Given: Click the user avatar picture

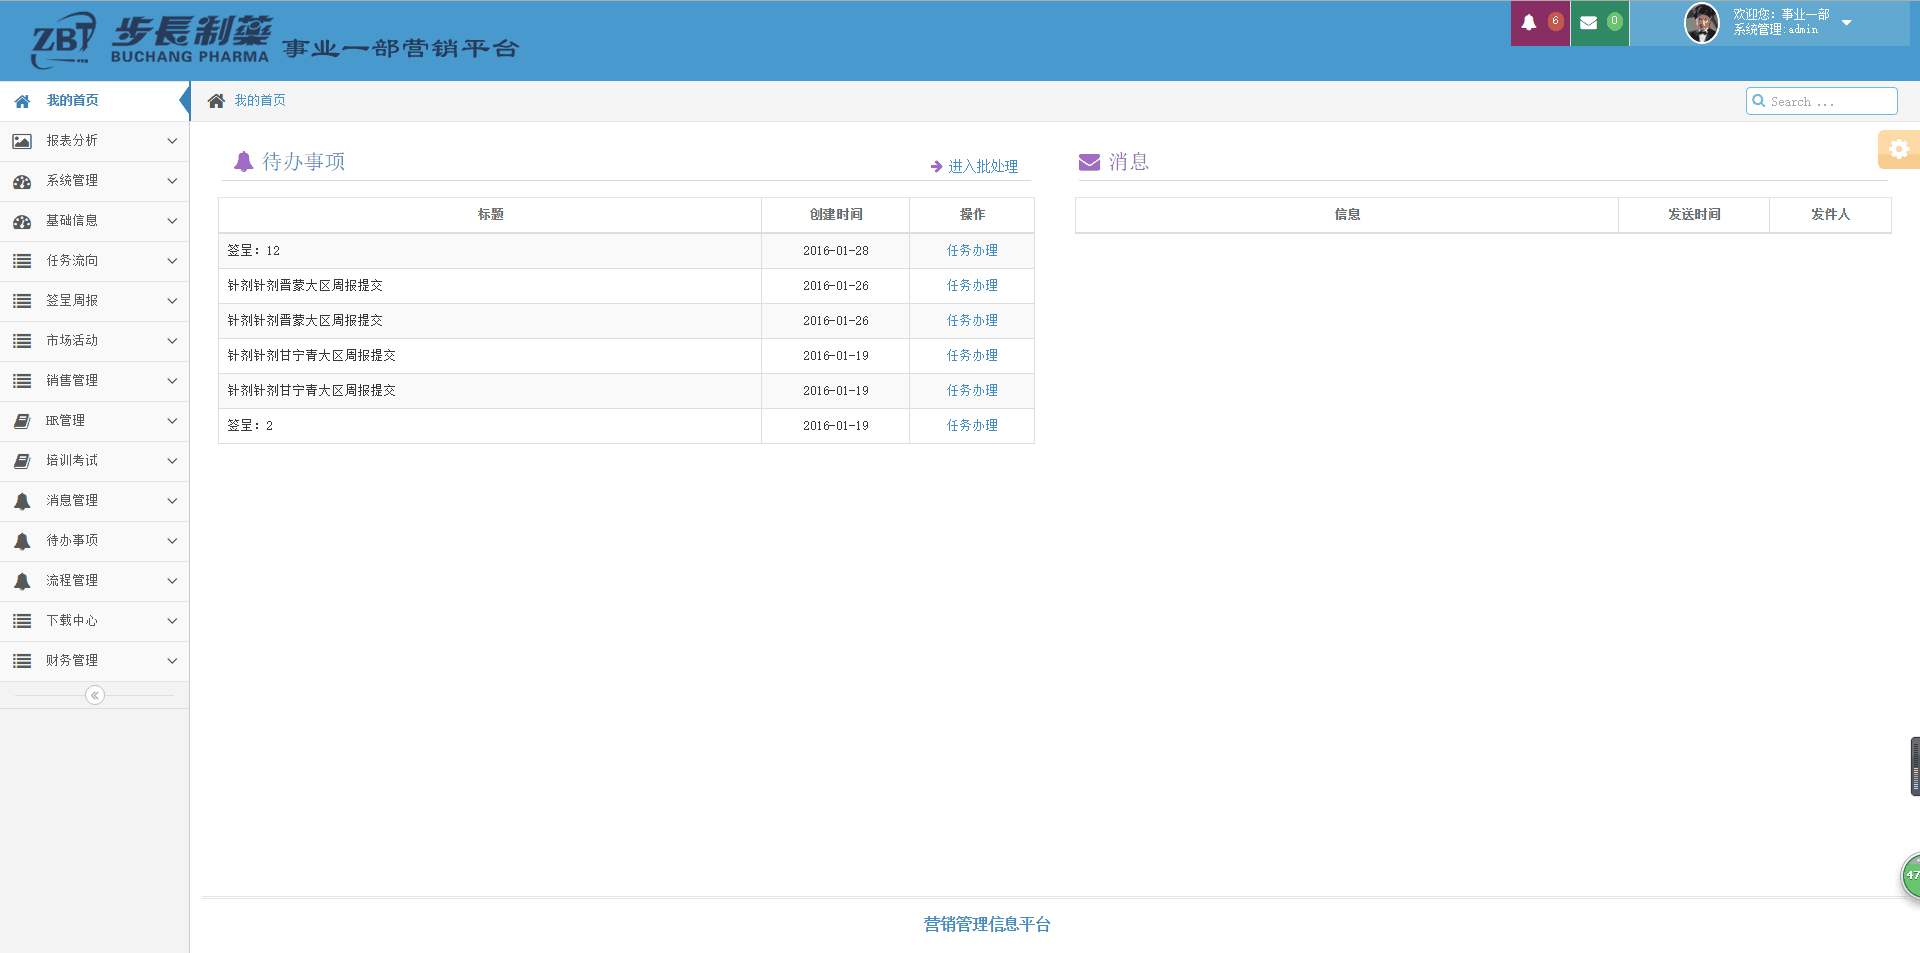Looking at the screenshot, I should pos(1702,23).
